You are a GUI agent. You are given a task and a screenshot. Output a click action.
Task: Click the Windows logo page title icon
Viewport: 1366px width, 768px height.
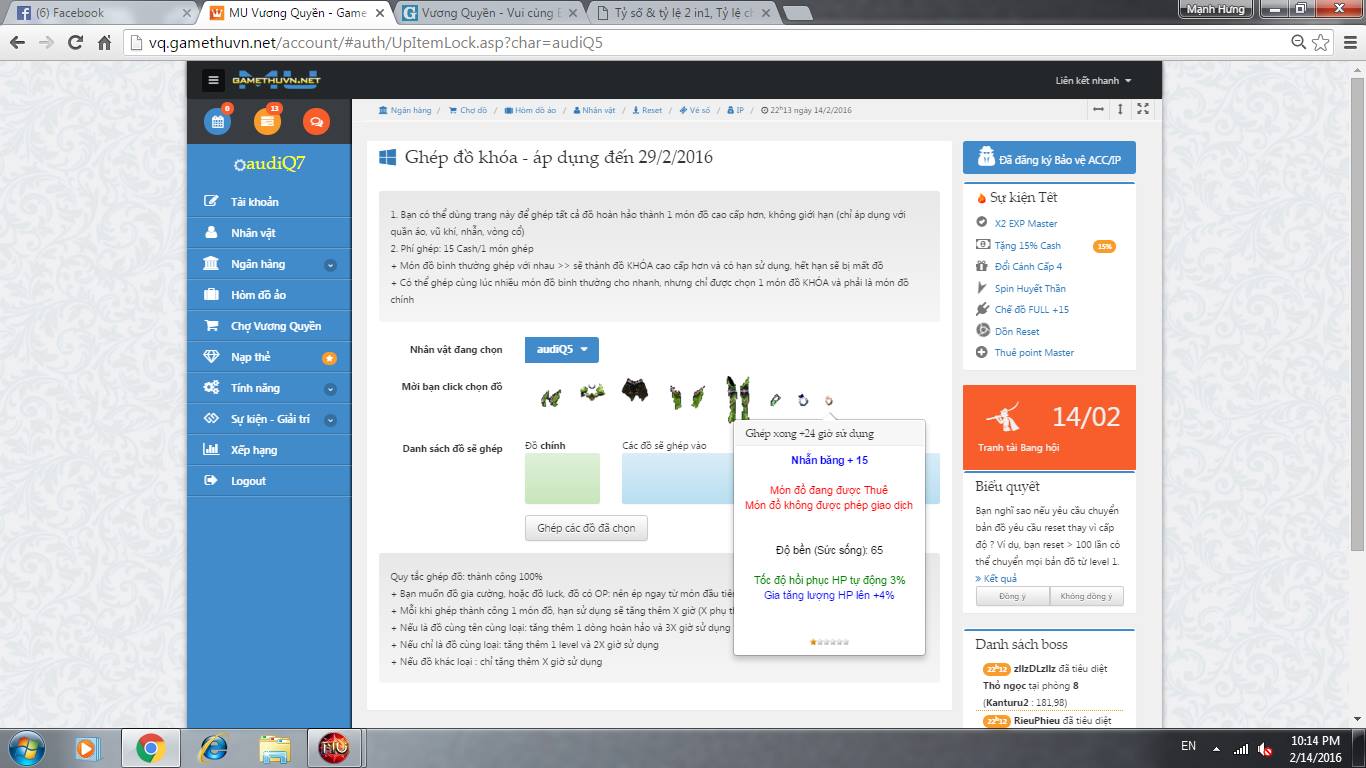coord(388,157)
